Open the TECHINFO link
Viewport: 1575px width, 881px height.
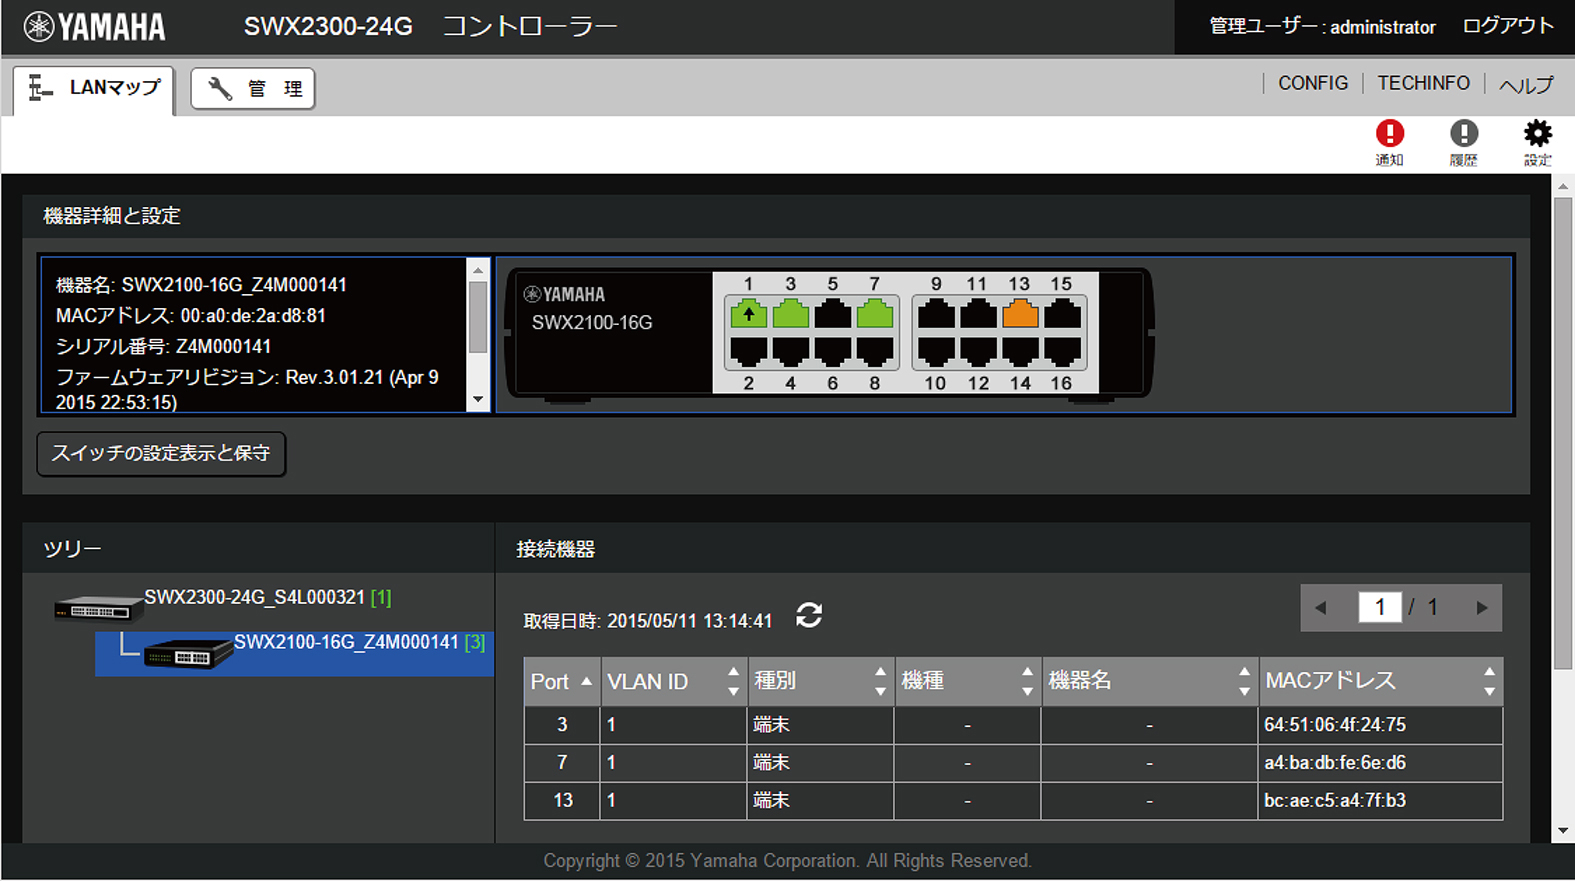1423,84
